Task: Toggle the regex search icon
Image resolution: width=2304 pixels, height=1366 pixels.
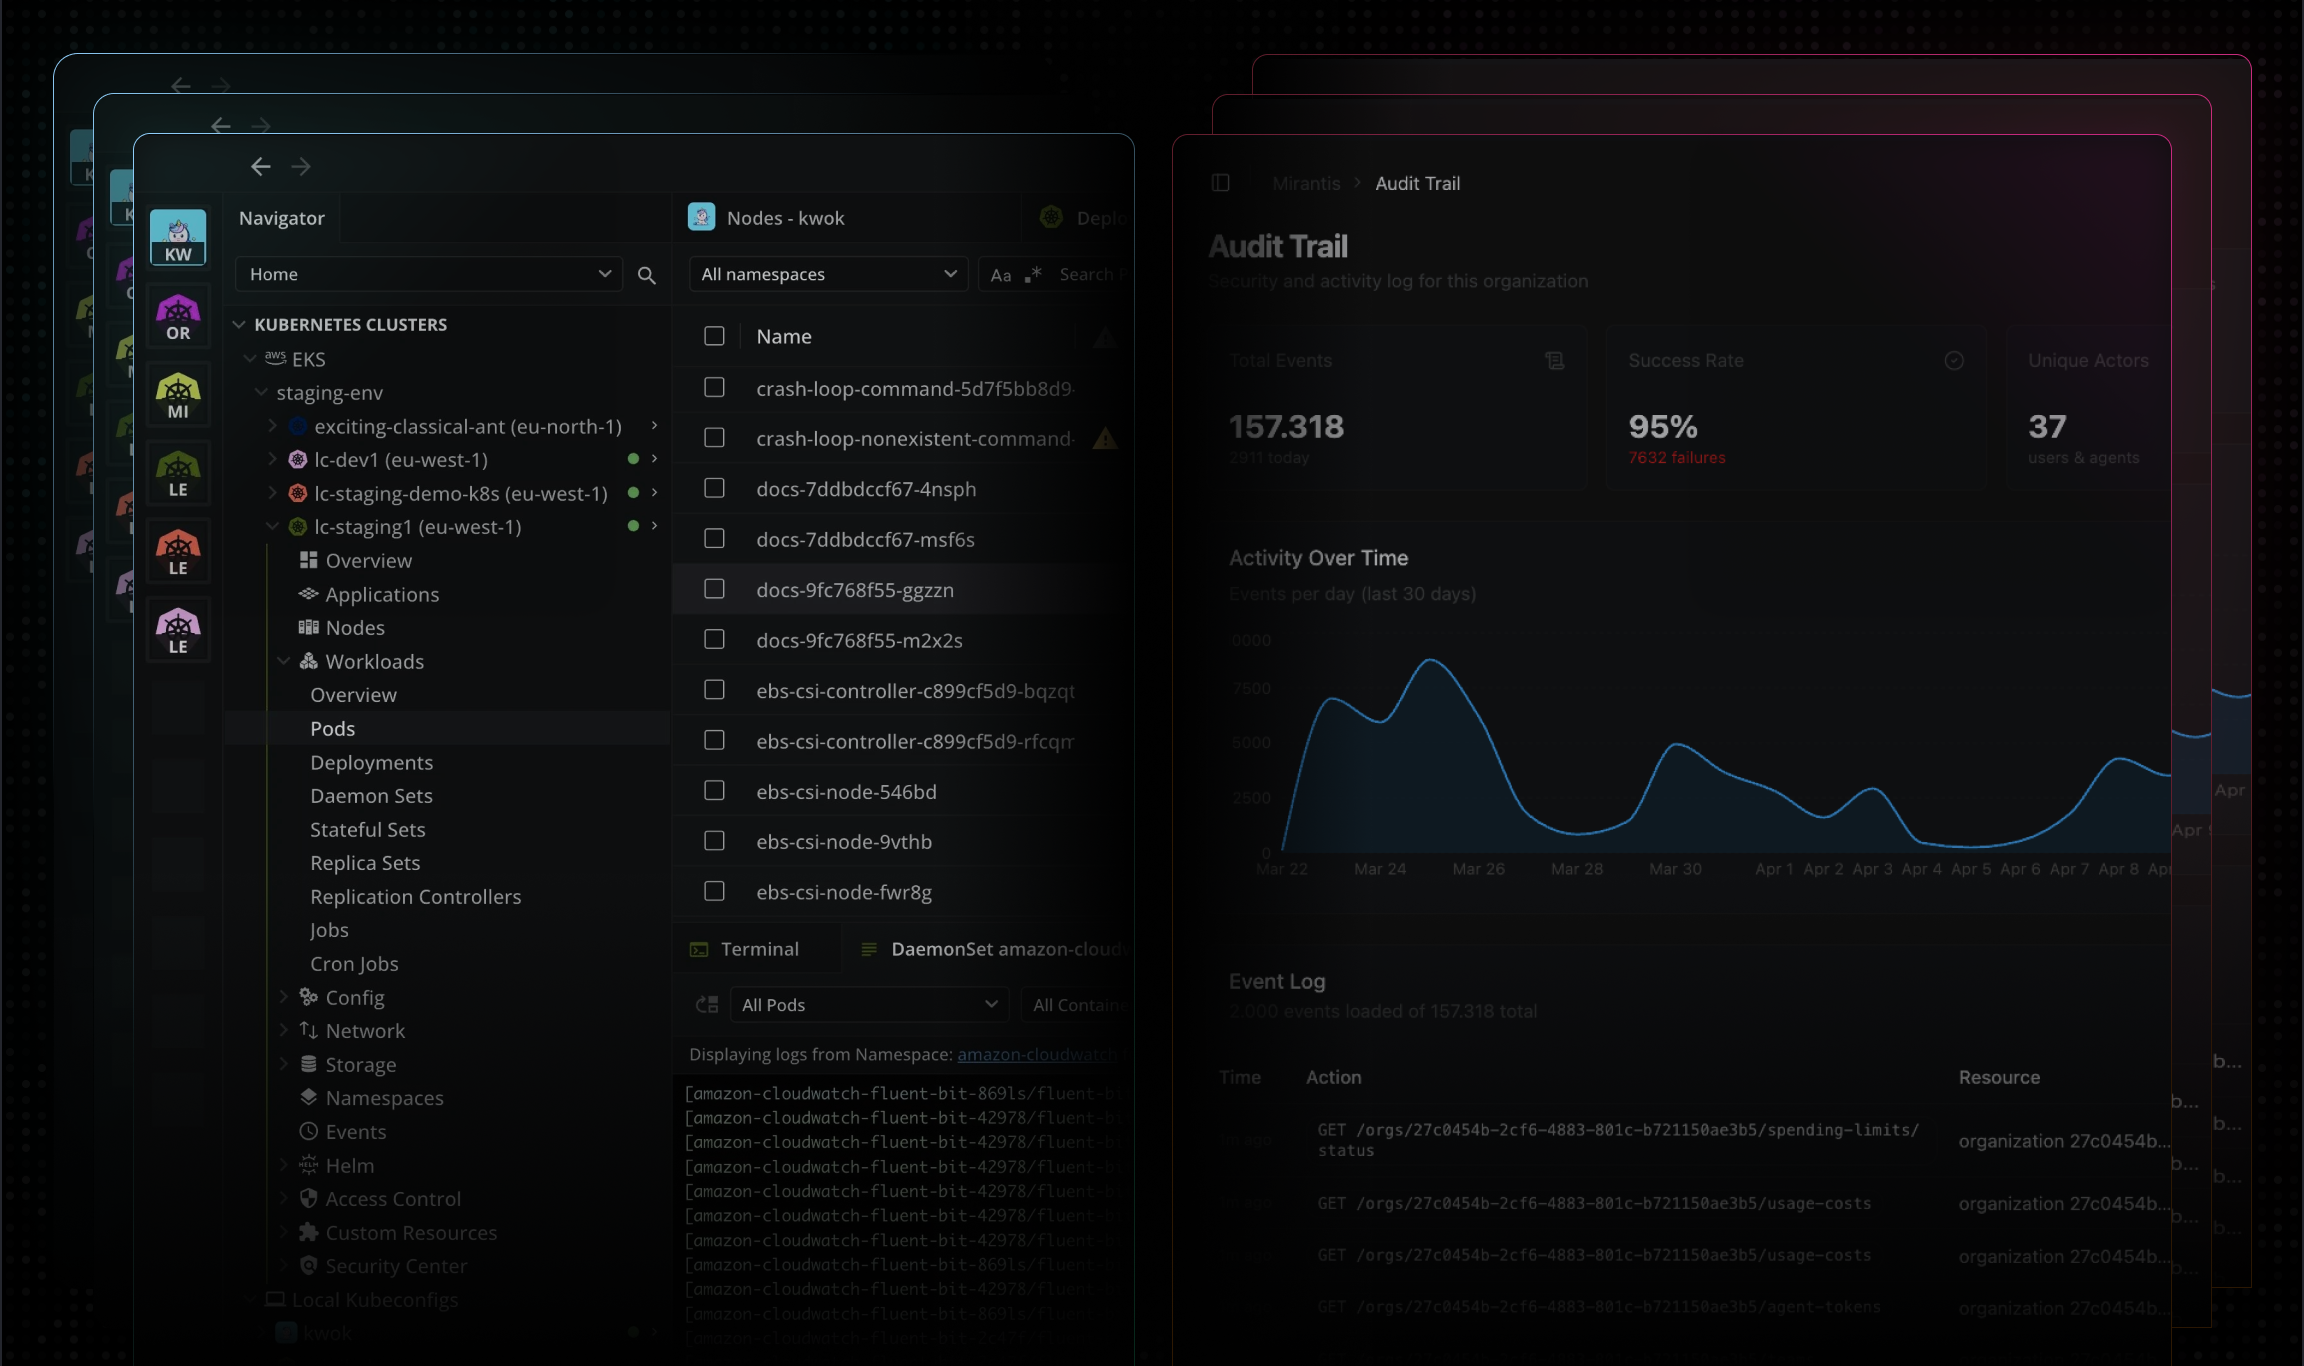Action: click(x=1033, y=274)
